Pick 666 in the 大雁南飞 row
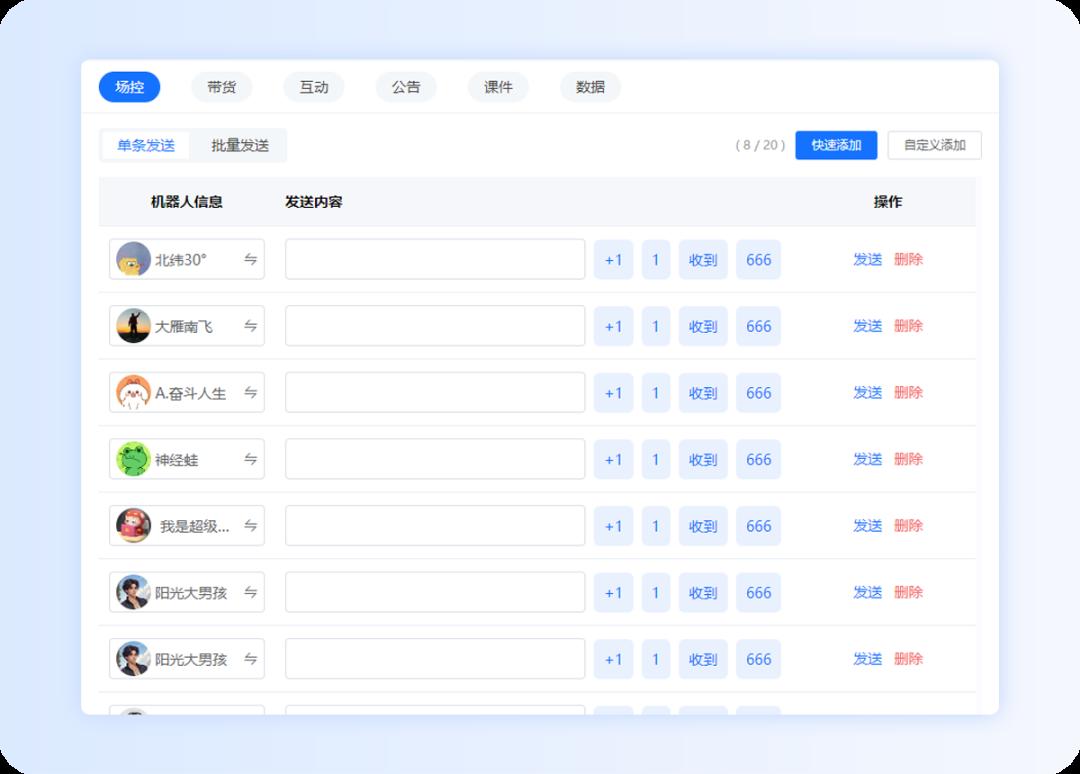This screenshot has height=774, width=1080. pyautogui.click(x=758, y=326)
